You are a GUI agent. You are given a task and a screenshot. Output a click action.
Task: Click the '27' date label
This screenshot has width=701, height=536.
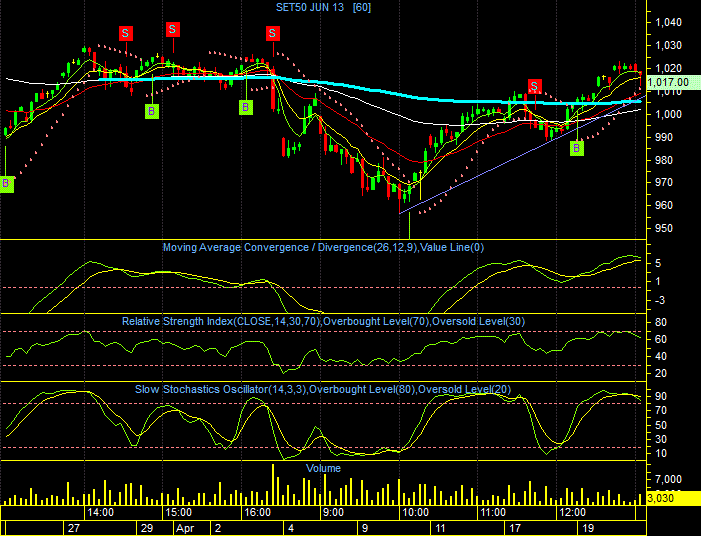pos(74,528)
